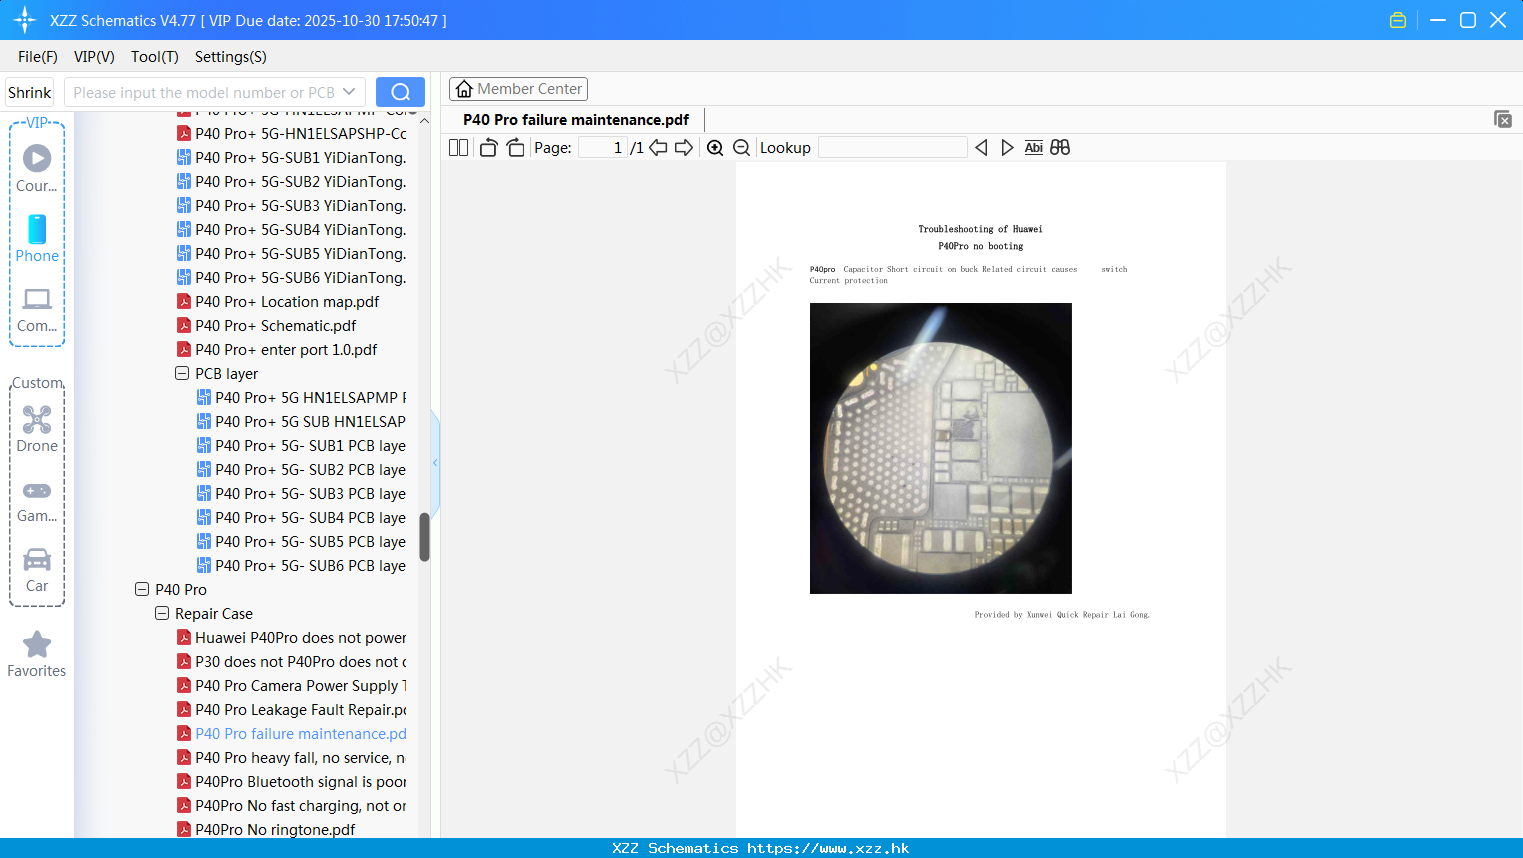
Task: Find previous lookup match
Action: point(981,148)
